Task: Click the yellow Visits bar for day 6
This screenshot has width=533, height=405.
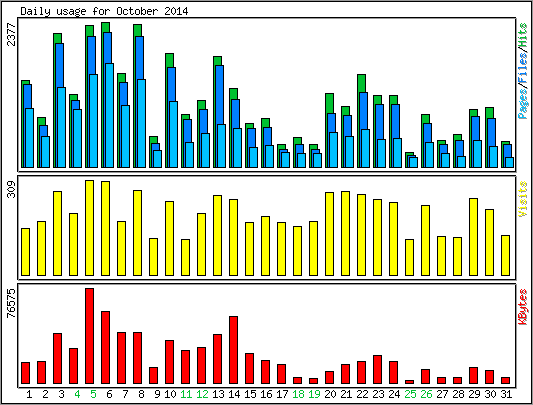Action: click(x=105, y=228)
